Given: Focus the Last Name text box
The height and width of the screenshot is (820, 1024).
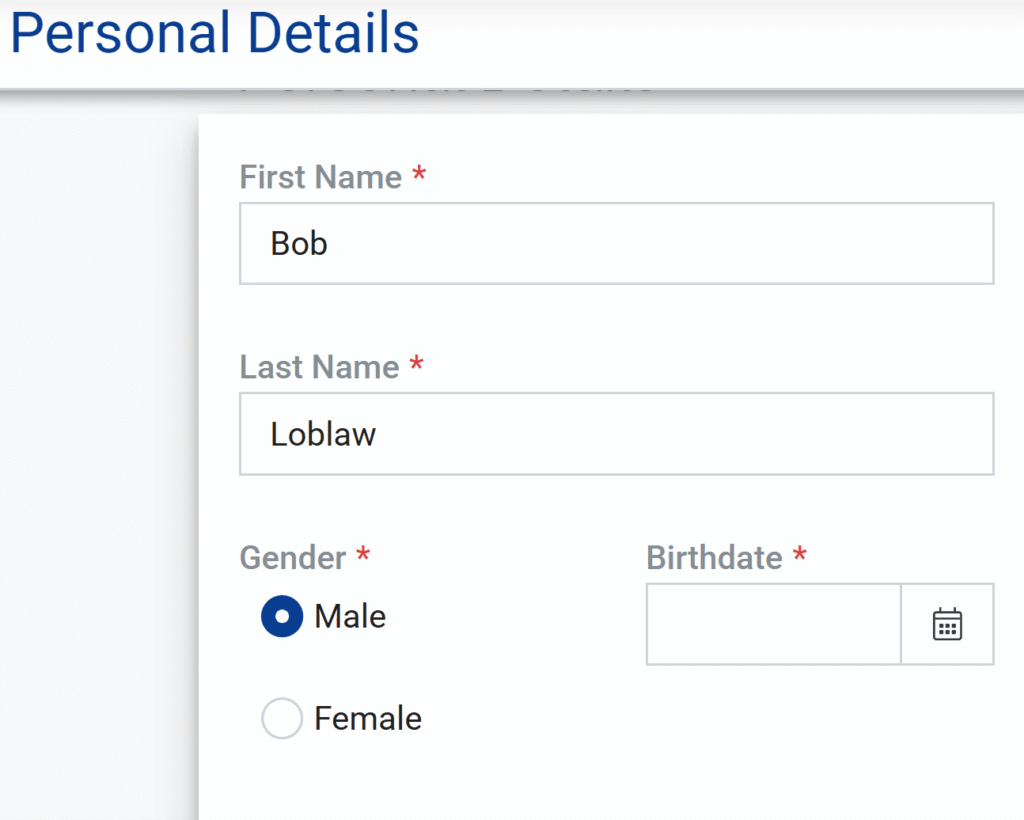Looking at the screenshot, I should 616,434.
